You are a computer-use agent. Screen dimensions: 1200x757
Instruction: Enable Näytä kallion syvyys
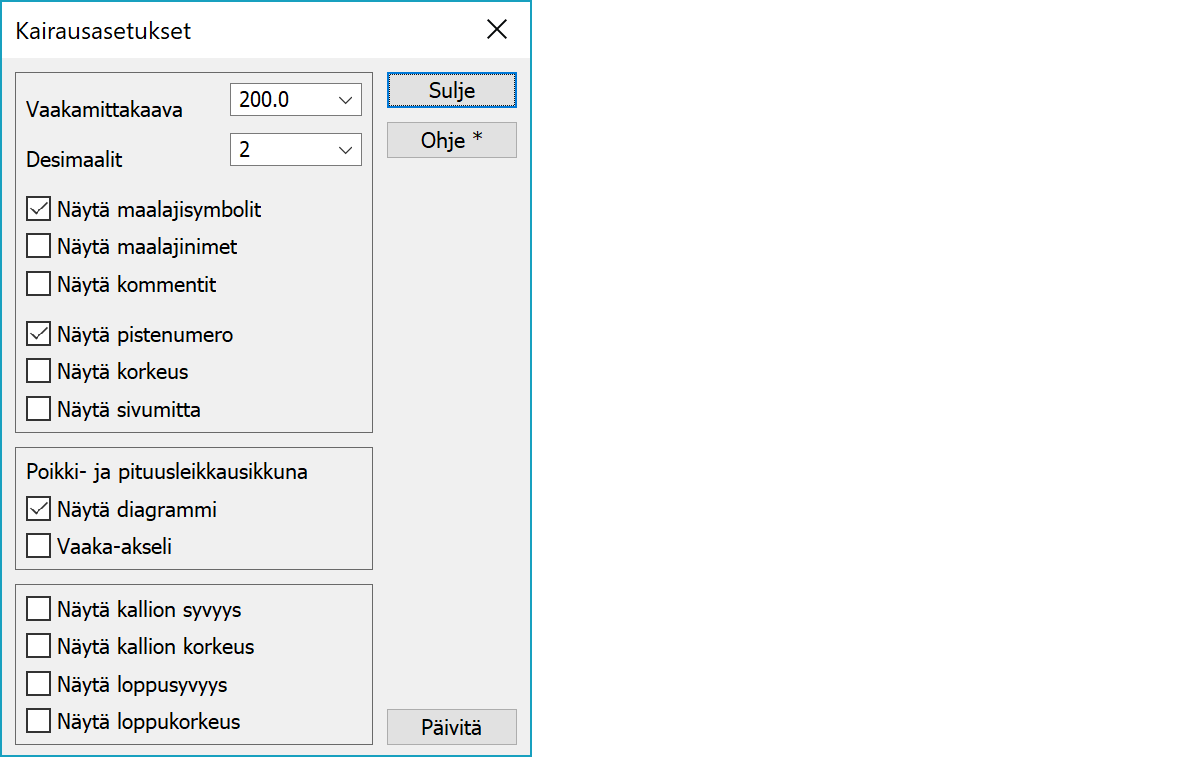pos(39,609)
